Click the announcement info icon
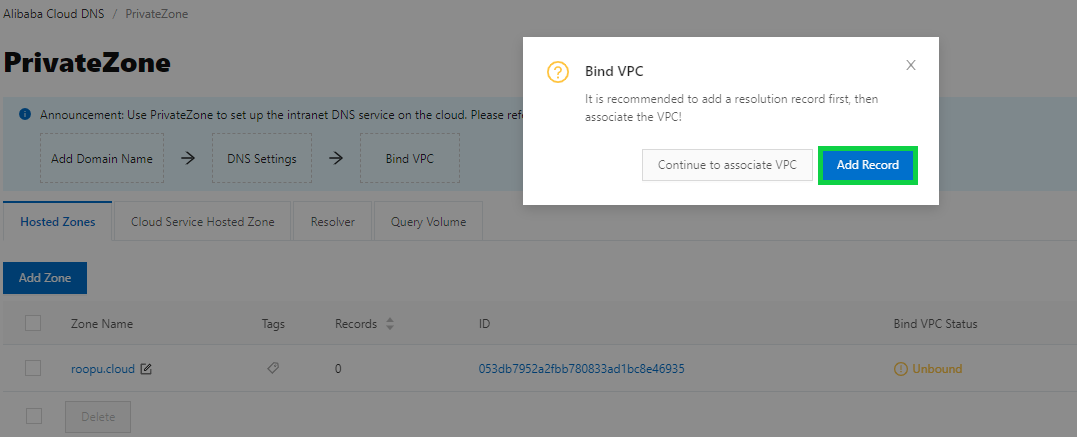 [25, 114]
